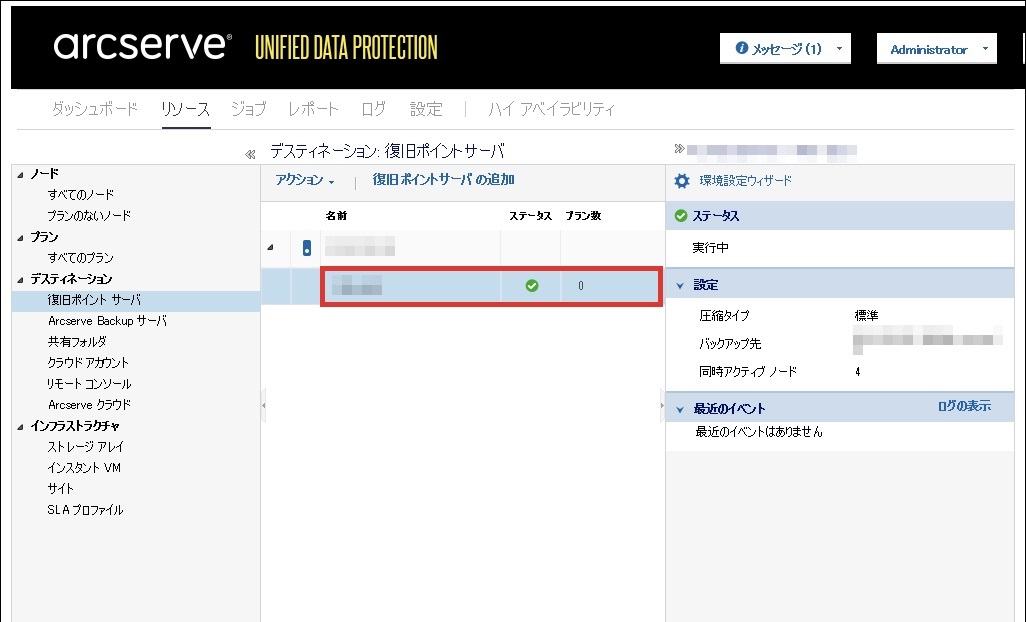Click the left pane splitter collapse handle
The height and width of the screenshot is (622, 1026).
click(264, 406)
